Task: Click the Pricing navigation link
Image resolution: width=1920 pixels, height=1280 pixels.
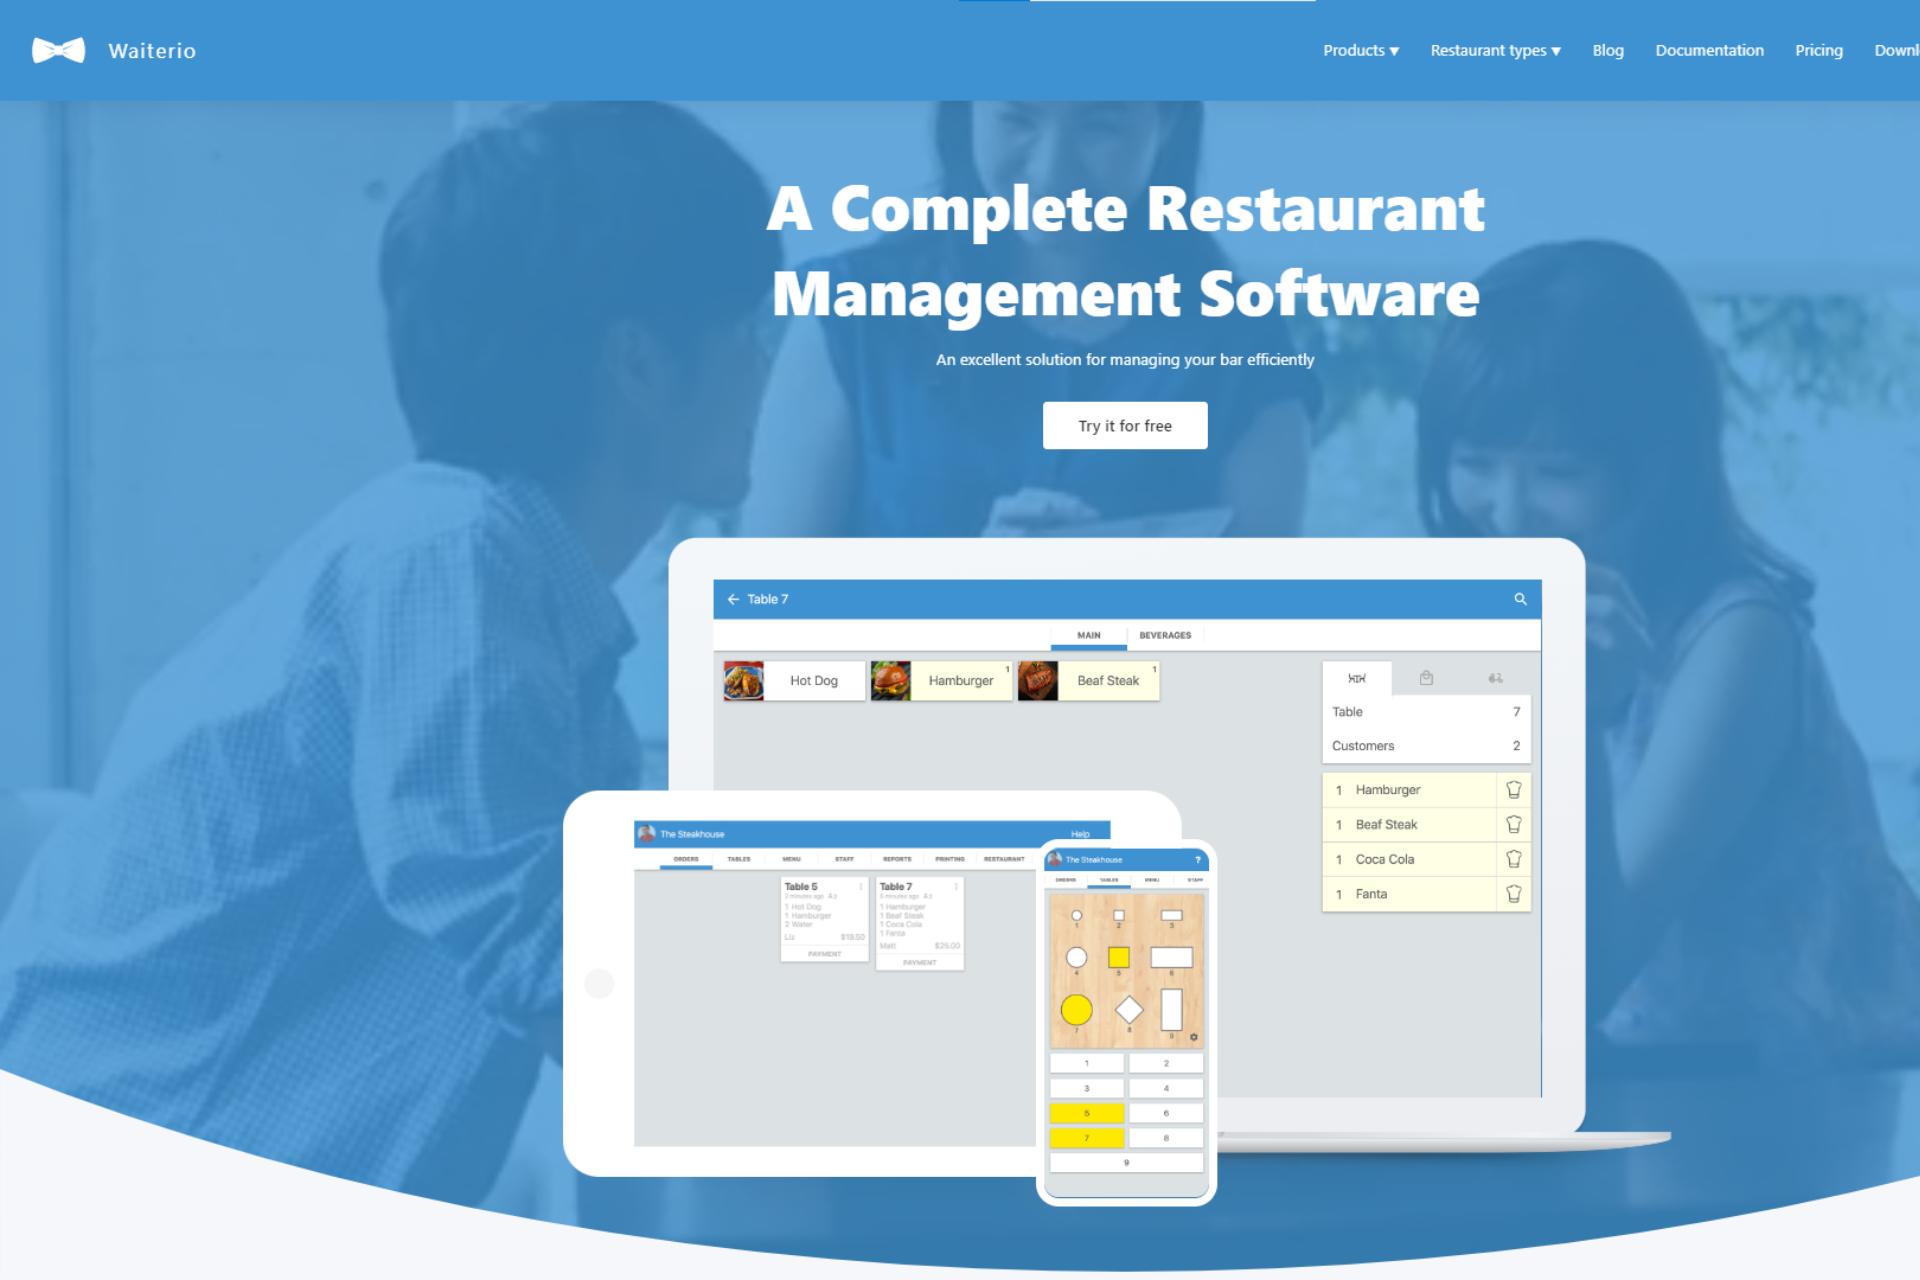Action: click(x=1823, y=51)
